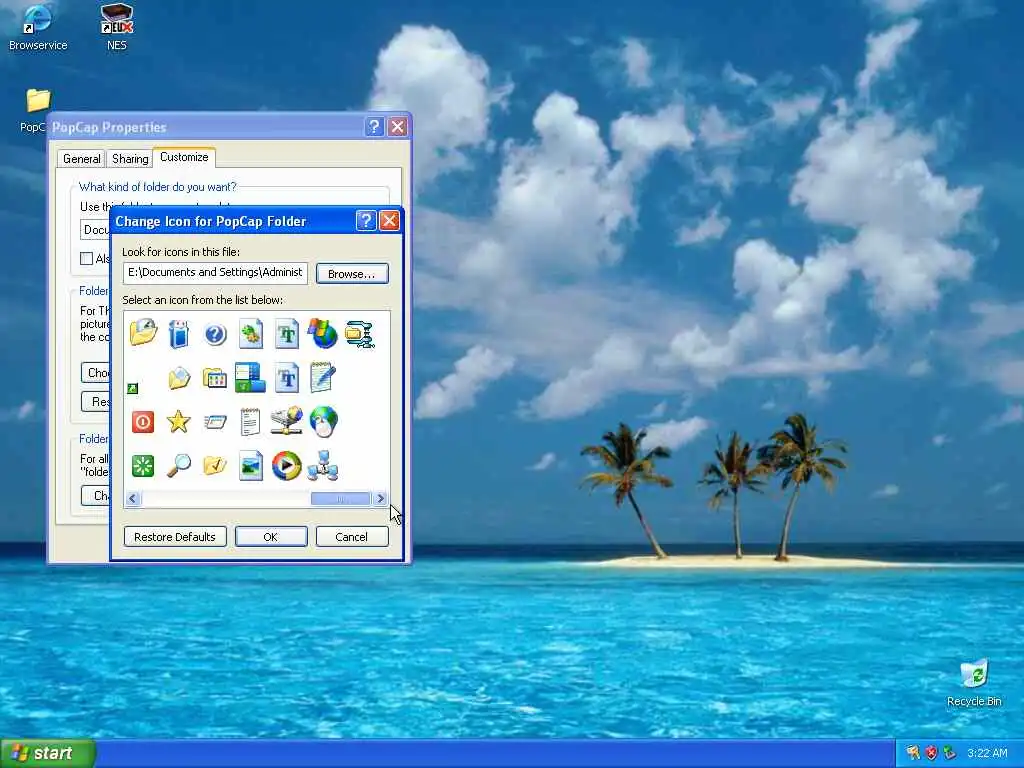Select the notepad with pen icon
The height and width of the screenshot is (768, 1024).
pos(323,377)
